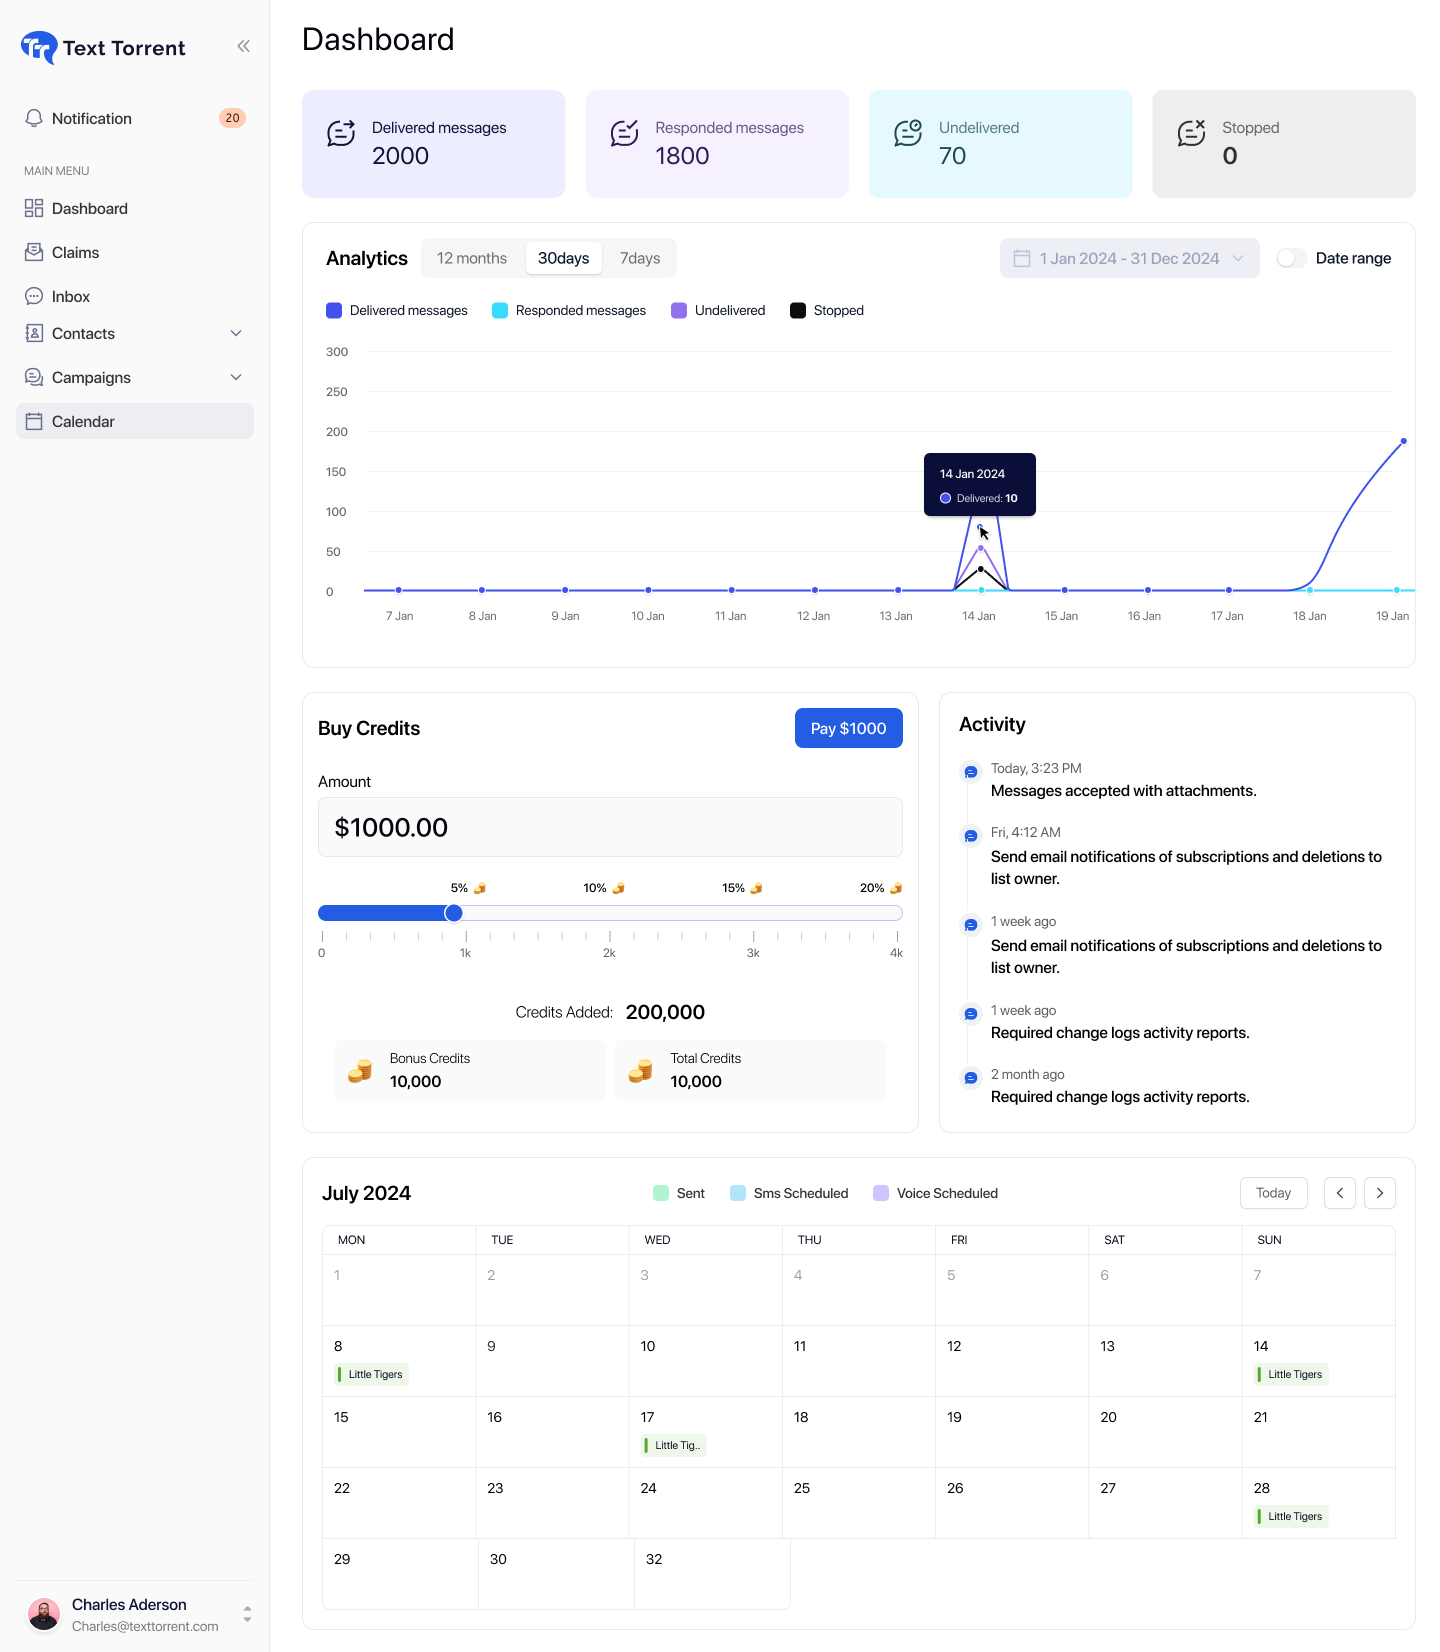Click activity icon beside Today, 3:23 PM
The height and width of the screenshot is (1652, 1440).
[970, 772]
